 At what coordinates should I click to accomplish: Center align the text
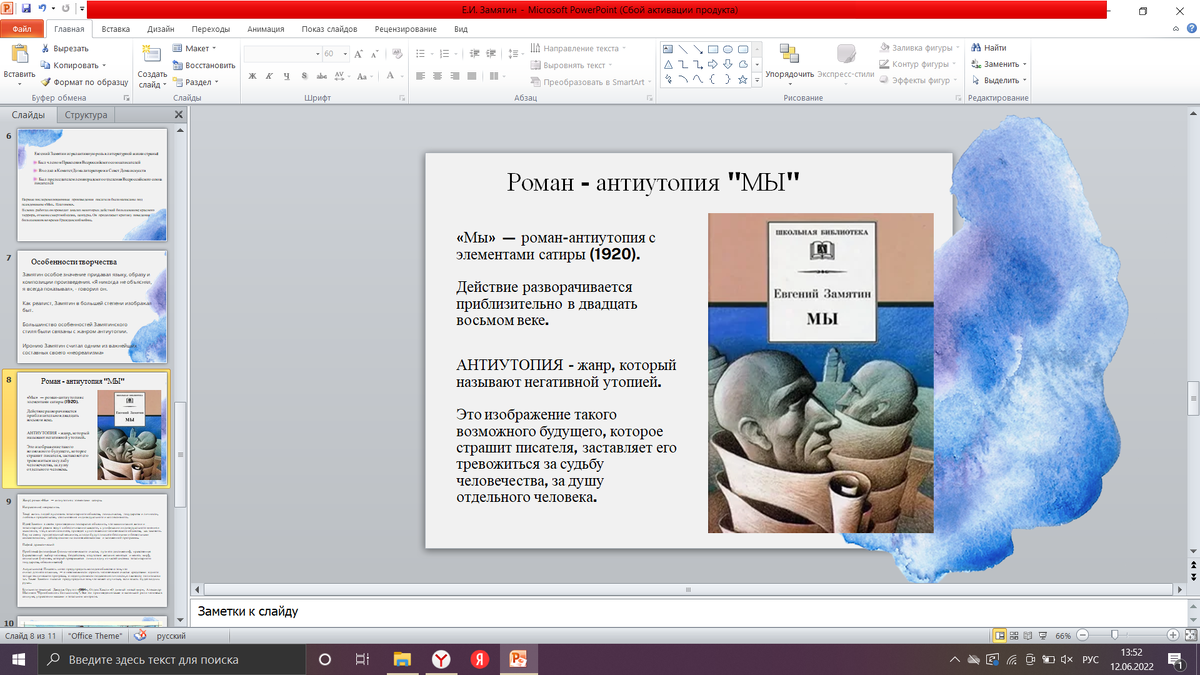point(438,76)
